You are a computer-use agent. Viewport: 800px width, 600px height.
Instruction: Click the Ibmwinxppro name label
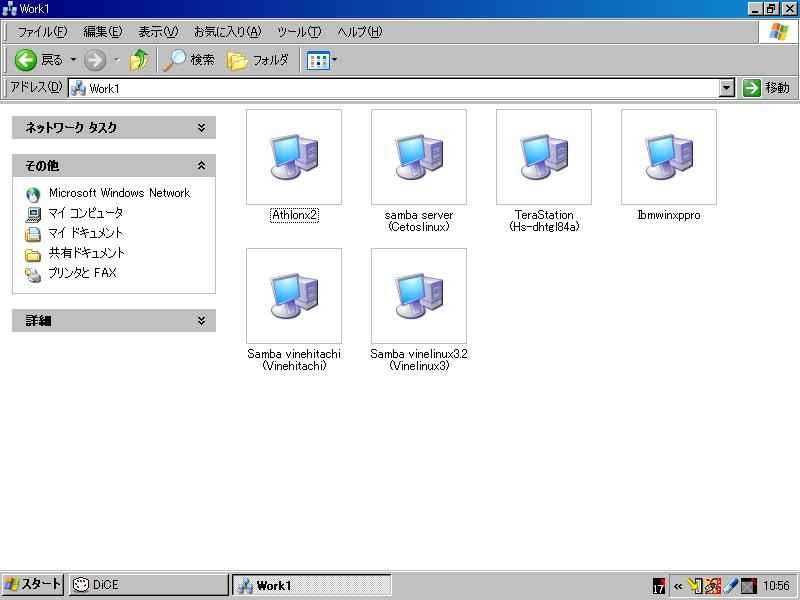pos(669,215)
